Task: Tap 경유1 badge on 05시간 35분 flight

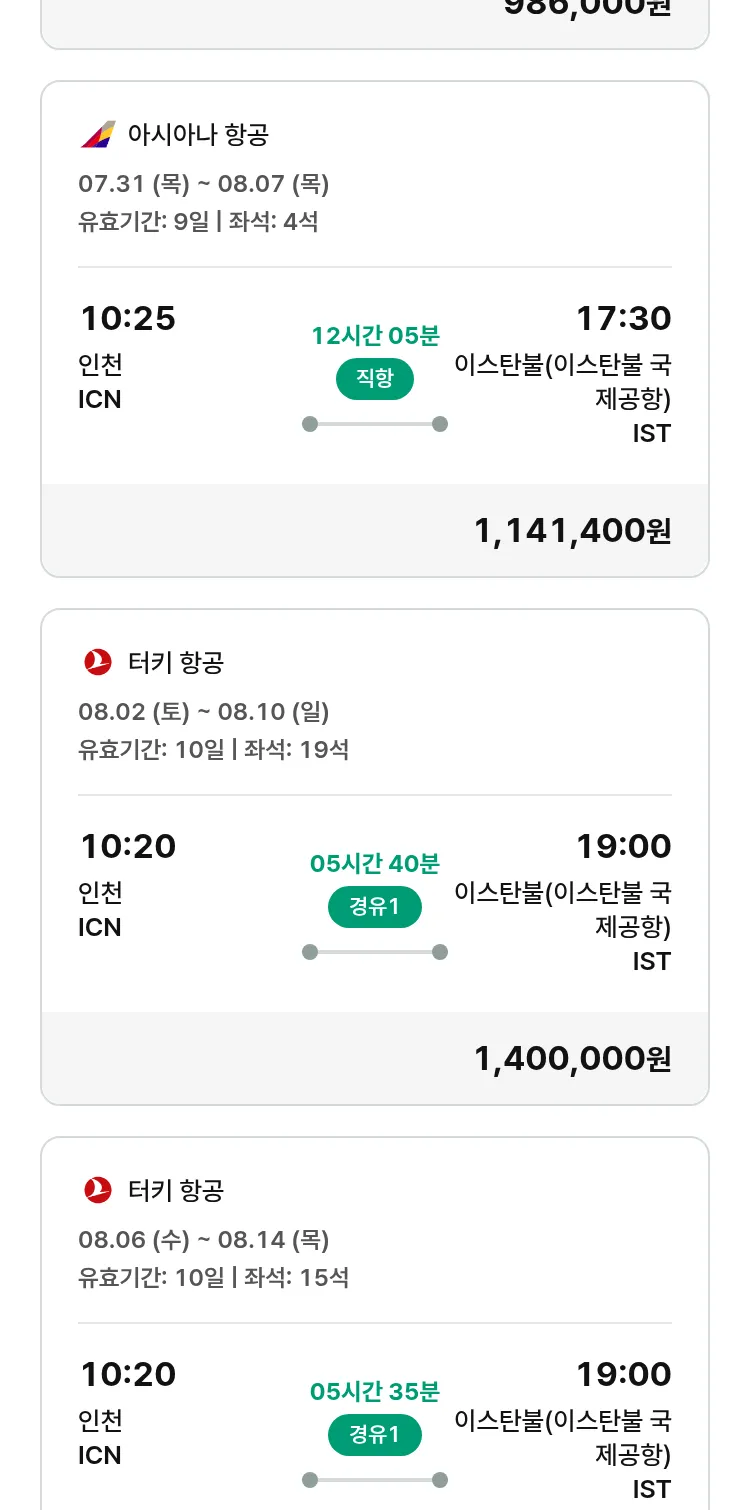Action: (375, 1435)
